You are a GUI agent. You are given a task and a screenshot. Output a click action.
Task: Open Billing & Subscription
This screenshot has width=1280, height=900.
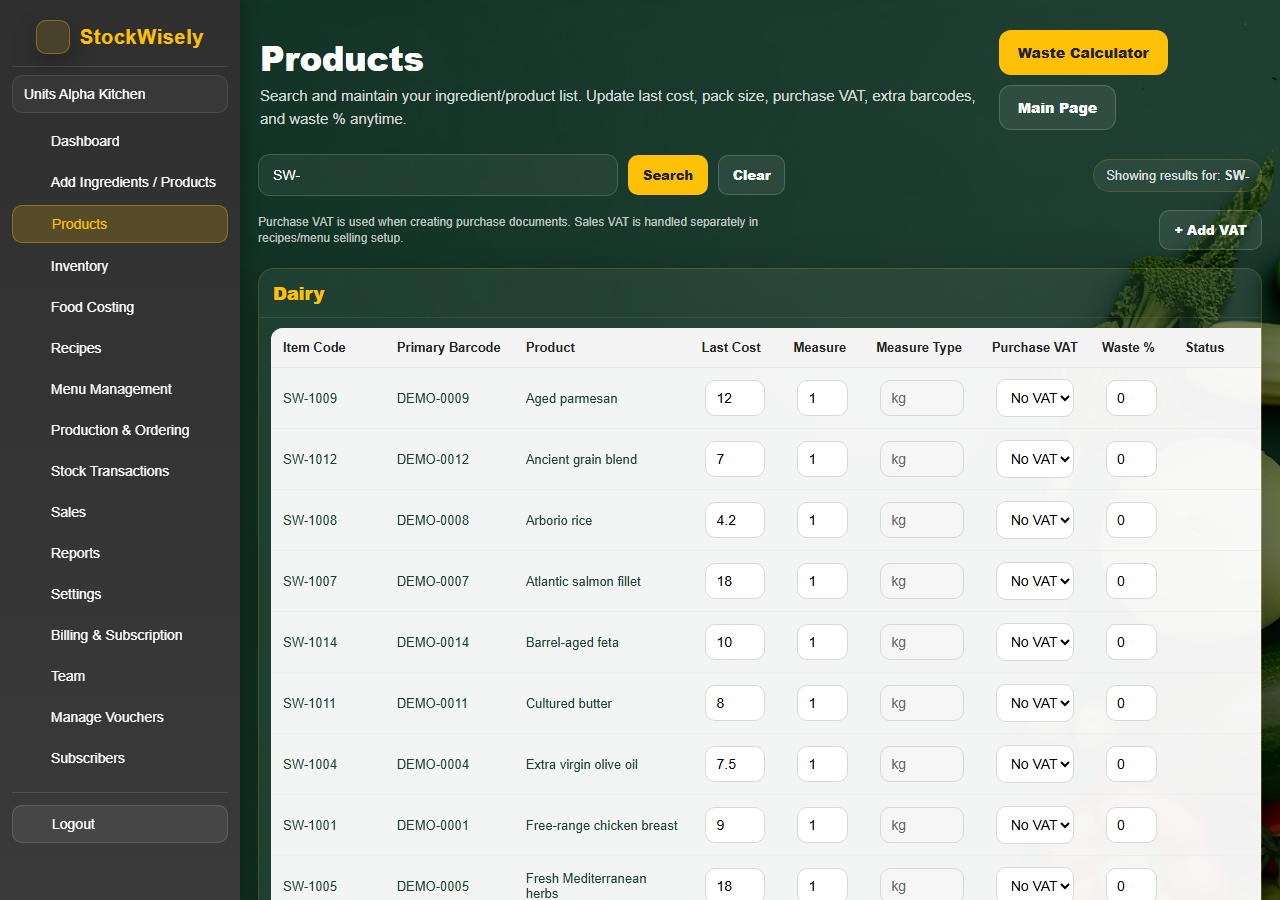tap(120, 635)
